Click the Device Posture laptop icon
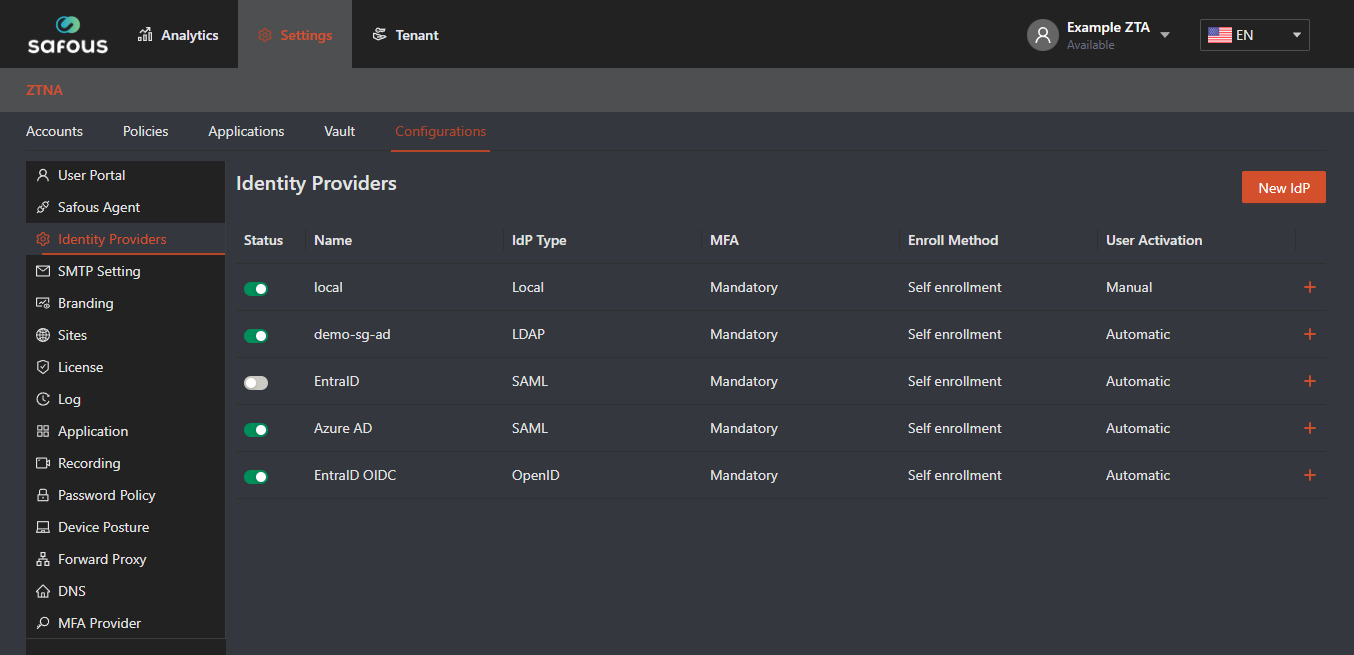This screenshot has height=655, width=1354. point(43,527)
